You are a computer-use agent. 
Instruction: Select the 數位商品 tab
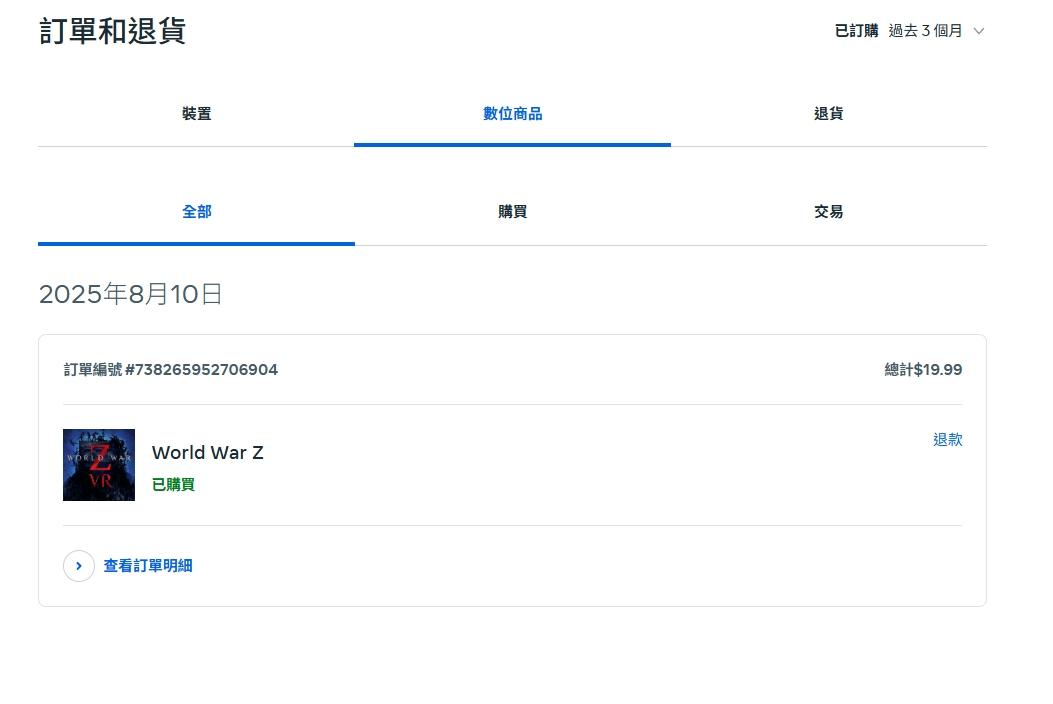(512, 114)
